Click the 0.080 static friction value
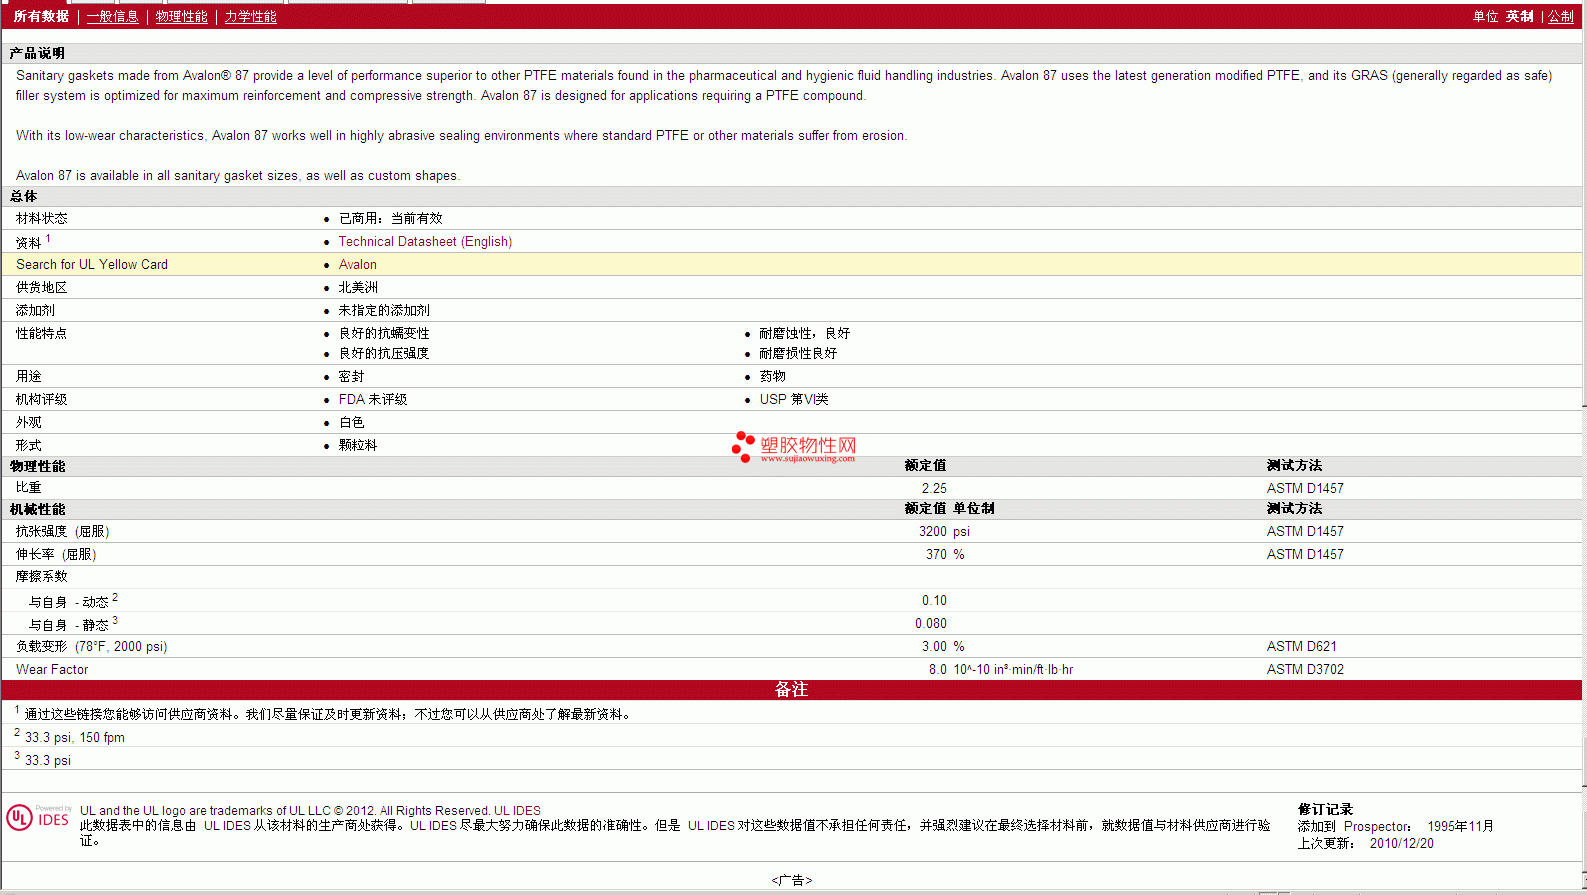The width and height of the screenshot is (1587, 895). [931, 623]
